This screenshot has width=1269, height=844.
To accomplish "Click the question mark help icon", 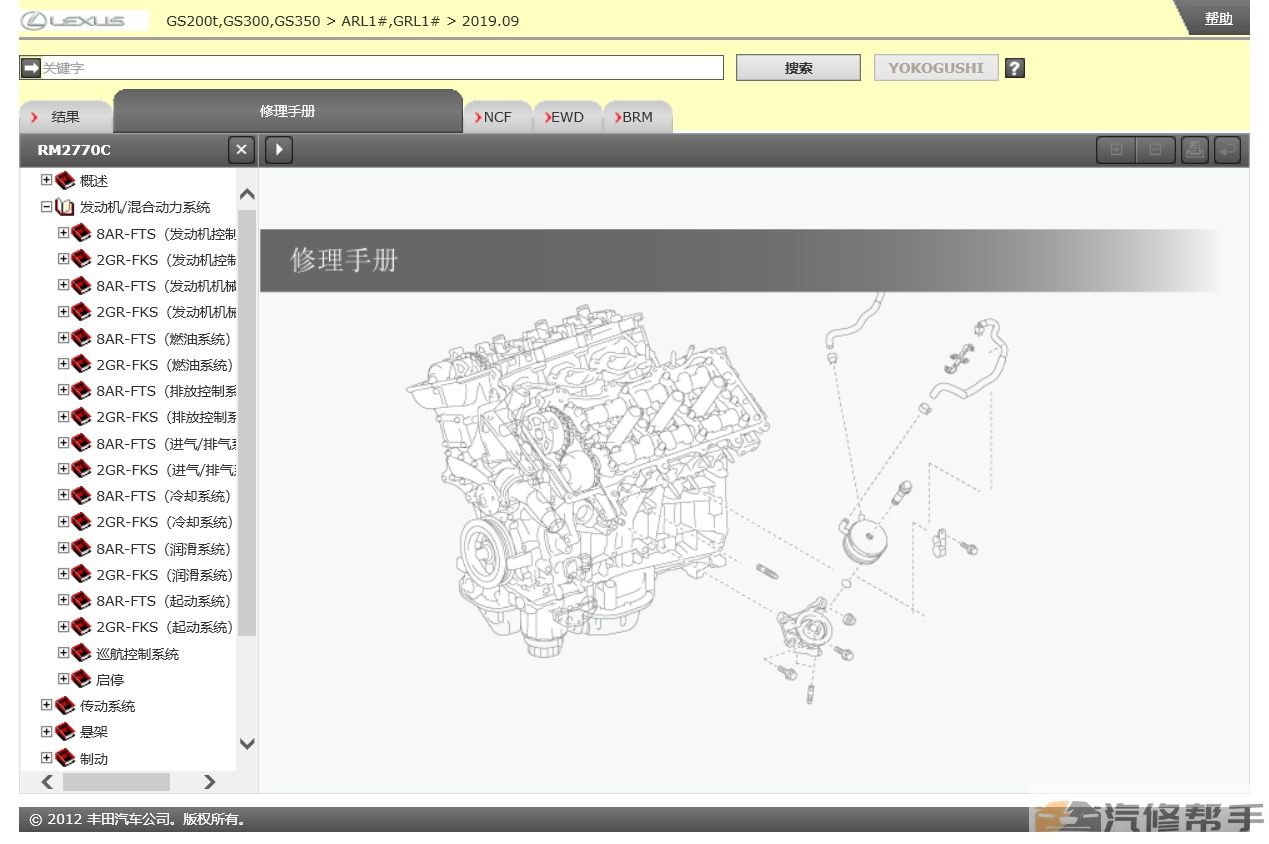I will pyautogui.click(x=1014, y=68).
